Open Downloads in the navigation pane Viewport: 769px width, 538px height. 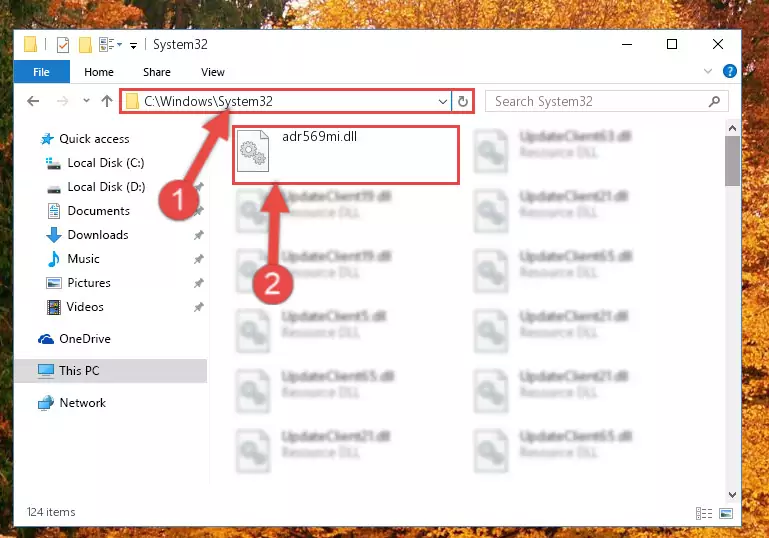pyautogui.click(x=98, y=235)
